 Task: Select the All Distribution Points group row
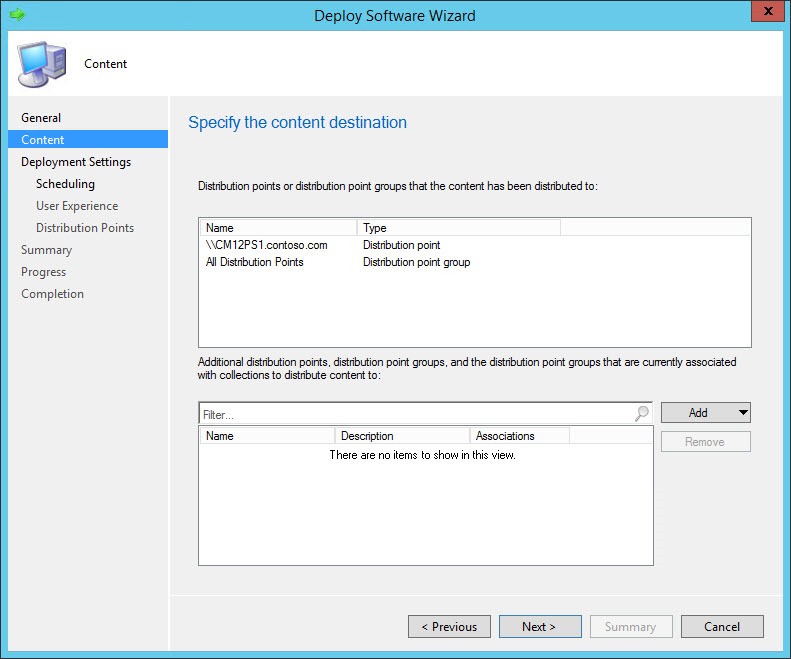pyautogui.click(x=254, y=262)
